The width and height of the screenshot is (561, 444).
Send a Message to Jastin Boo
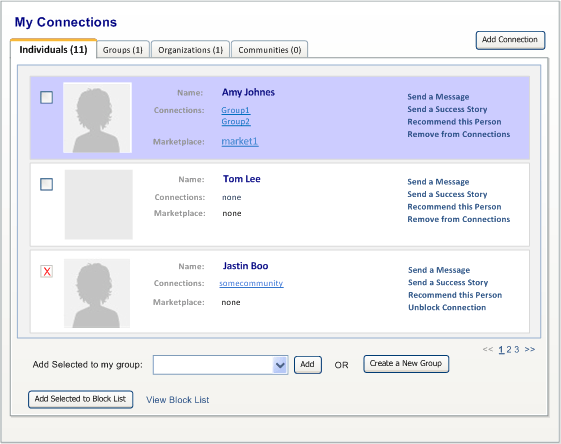click(x=439, y=270)
